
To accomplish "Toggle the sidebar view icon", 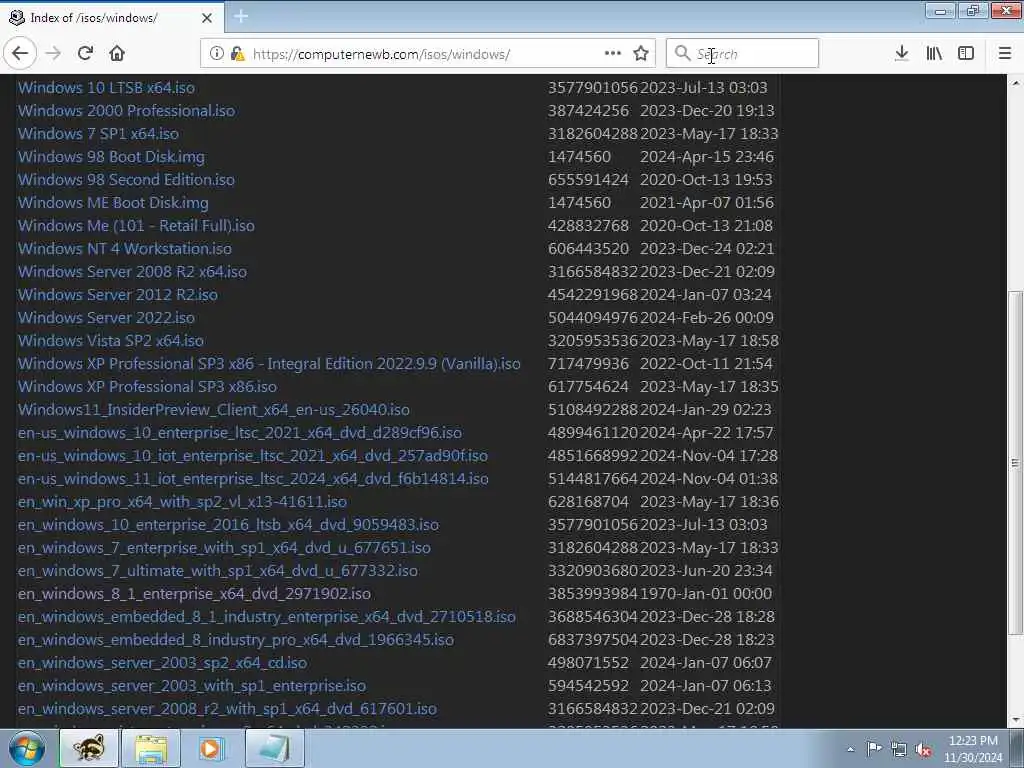I will 966,53.
